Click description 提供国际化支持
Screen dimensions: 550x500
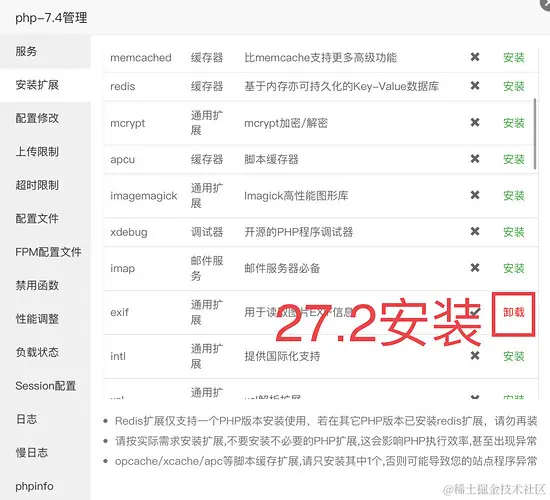point(282,356)
